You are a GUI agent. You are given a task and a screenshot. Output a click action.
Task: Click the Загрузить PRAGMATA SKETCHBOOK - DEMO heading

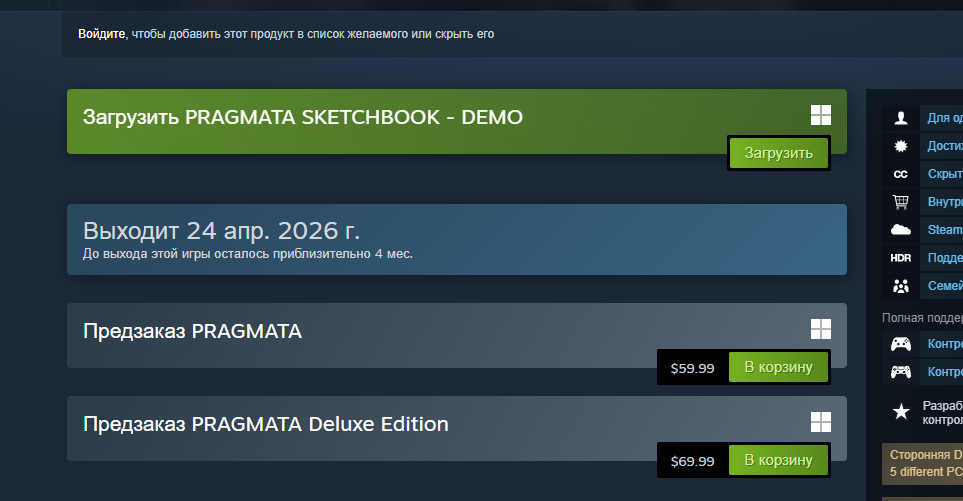303,117
